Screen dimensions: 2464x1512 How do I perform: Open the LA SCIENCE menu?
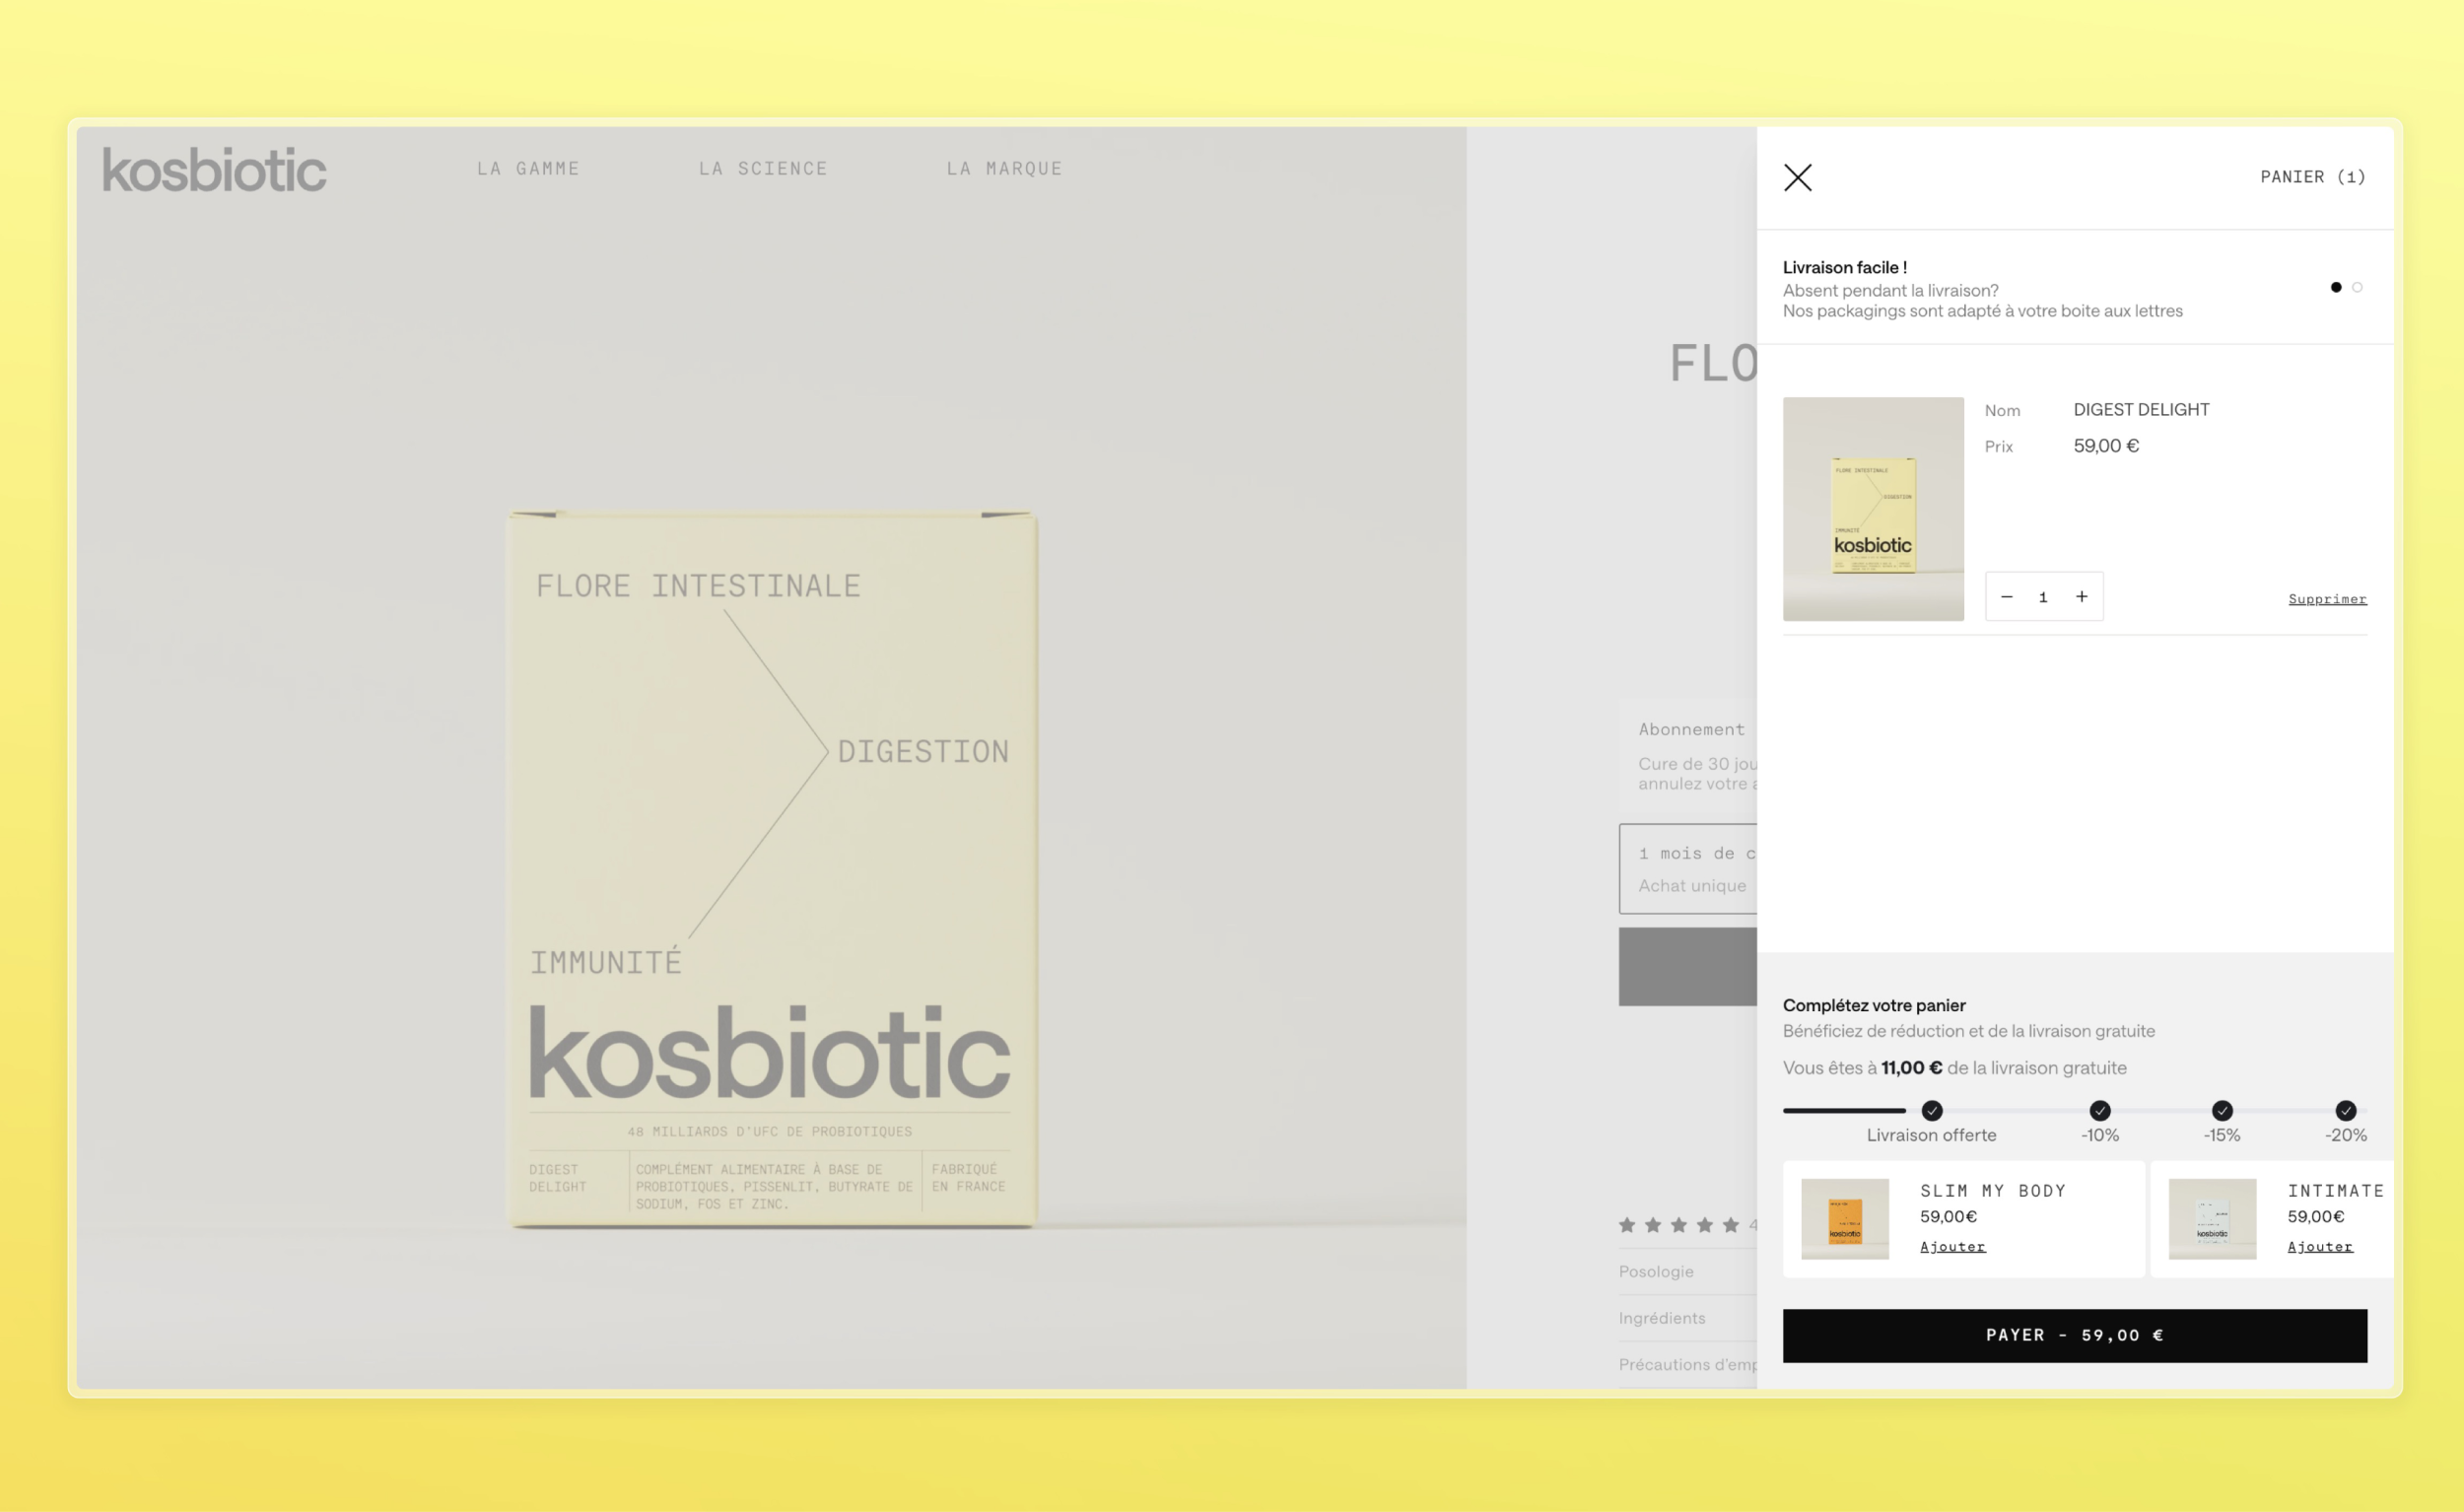(763, 169)
